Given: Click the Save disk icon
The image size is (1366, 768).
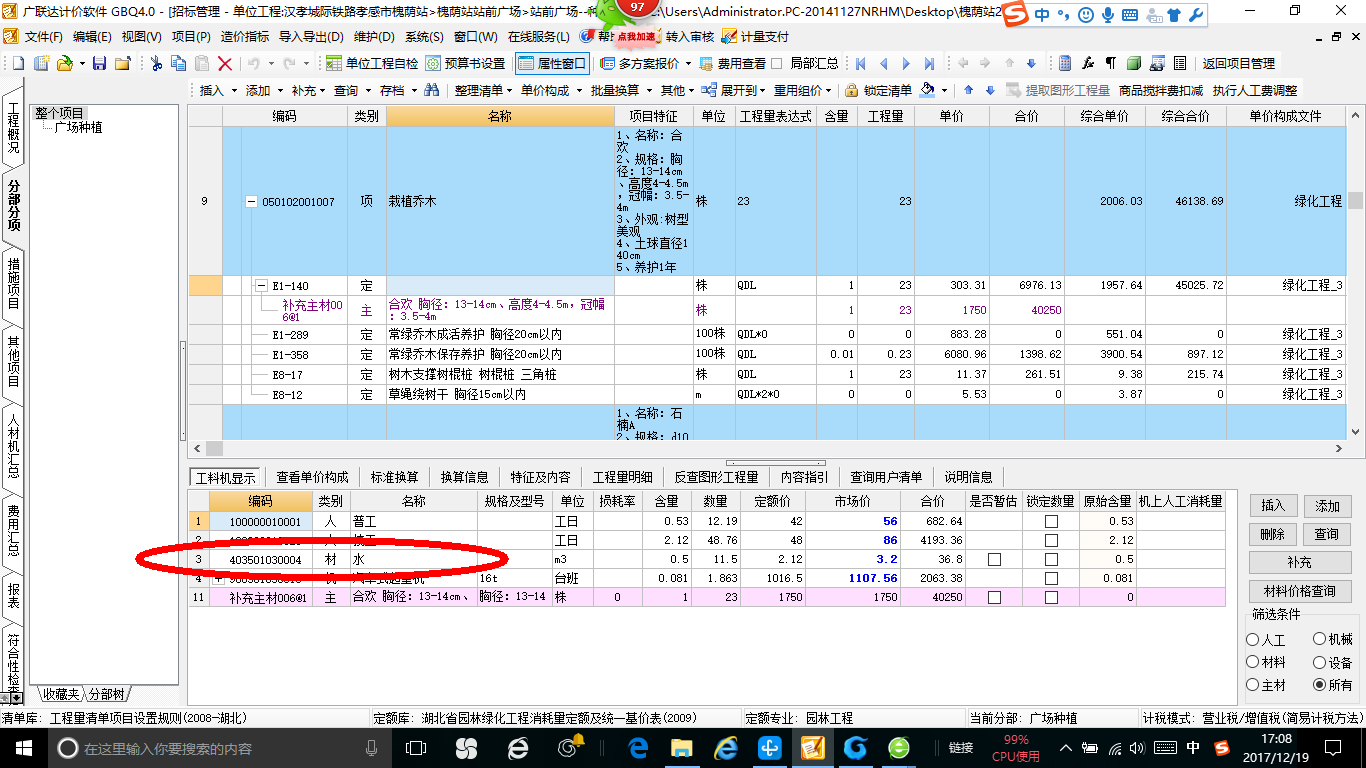Looking at the screenshot, I should coord(99,63).
